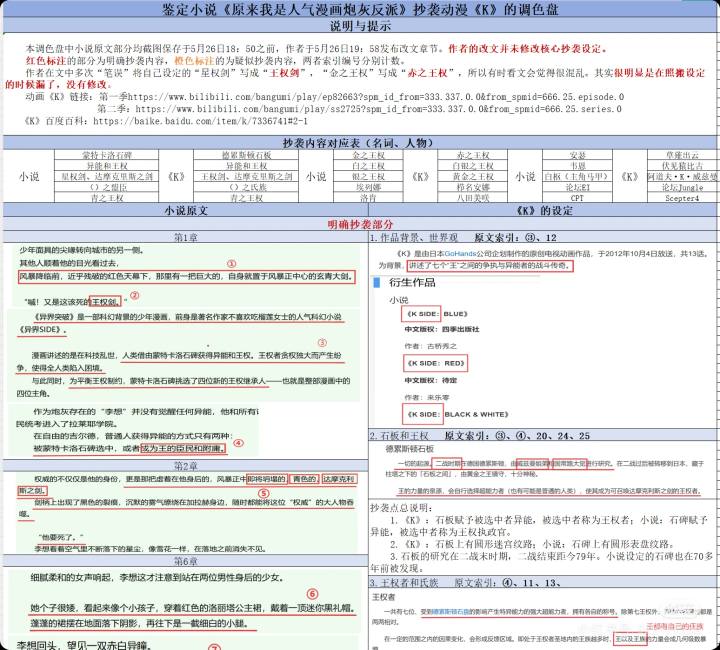Click the line 李想回头，望见一双赤白异瞳
The image size is (720, 650).
click(84, 645)
